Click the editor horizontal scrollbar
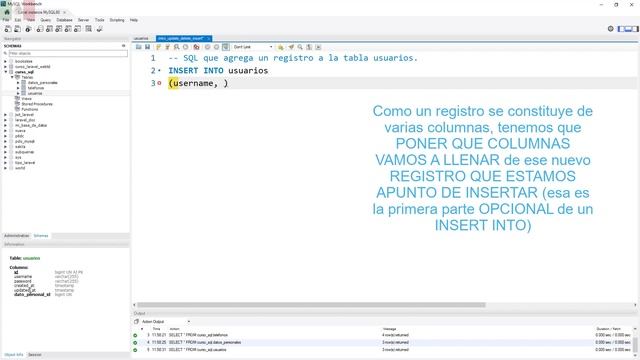 (311, 305)
